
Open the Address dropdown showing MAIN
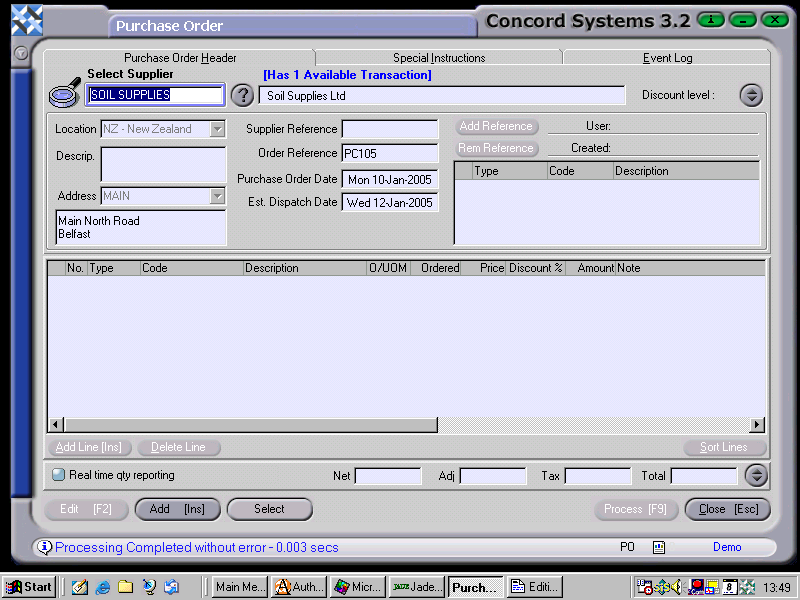click(218, 197)
